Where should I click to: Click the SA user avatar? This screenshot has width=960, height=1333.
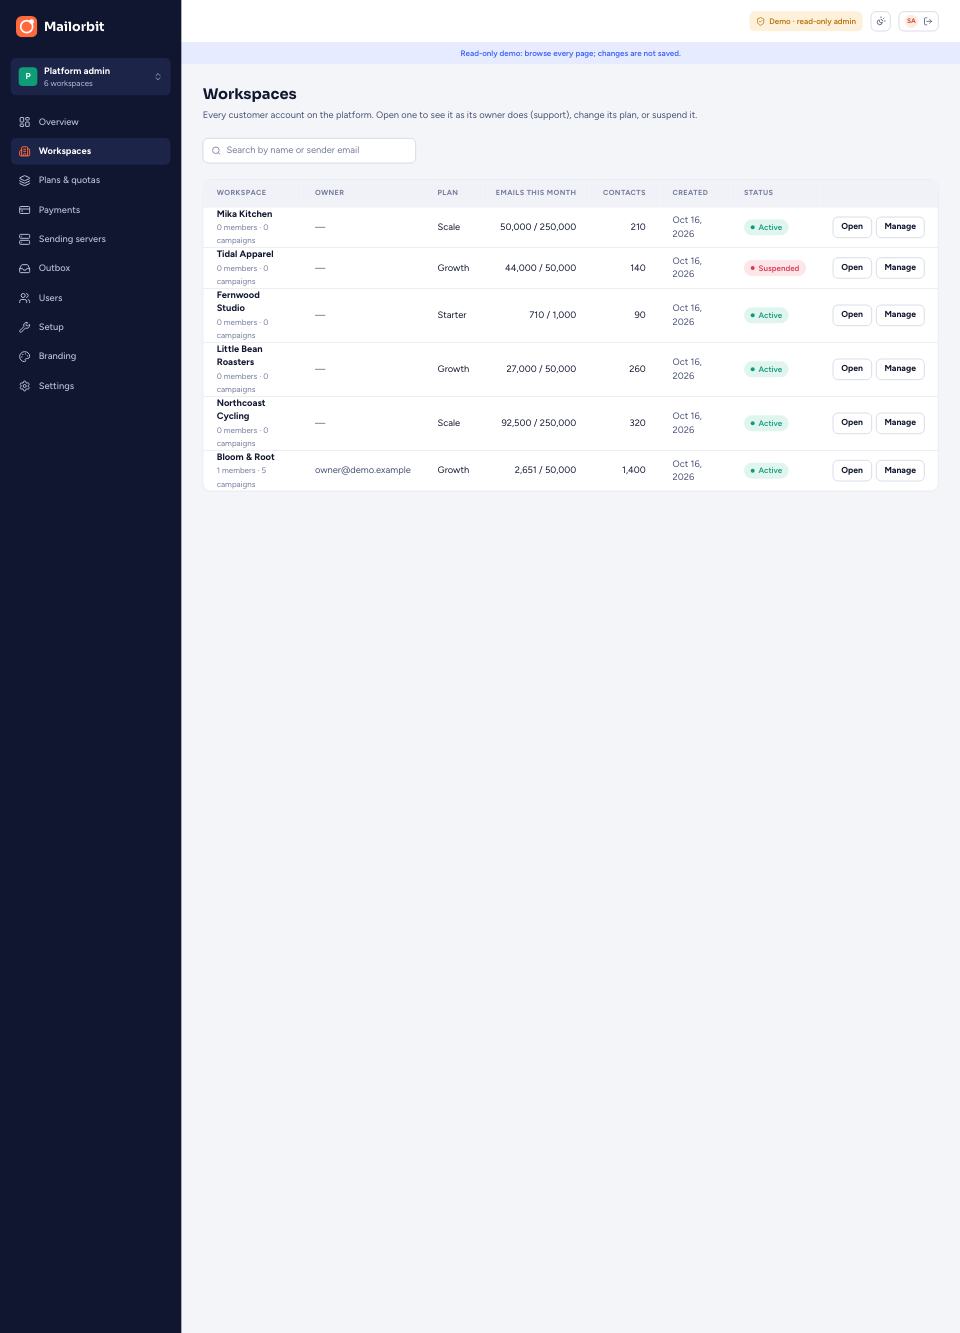(x=911, y=21)
